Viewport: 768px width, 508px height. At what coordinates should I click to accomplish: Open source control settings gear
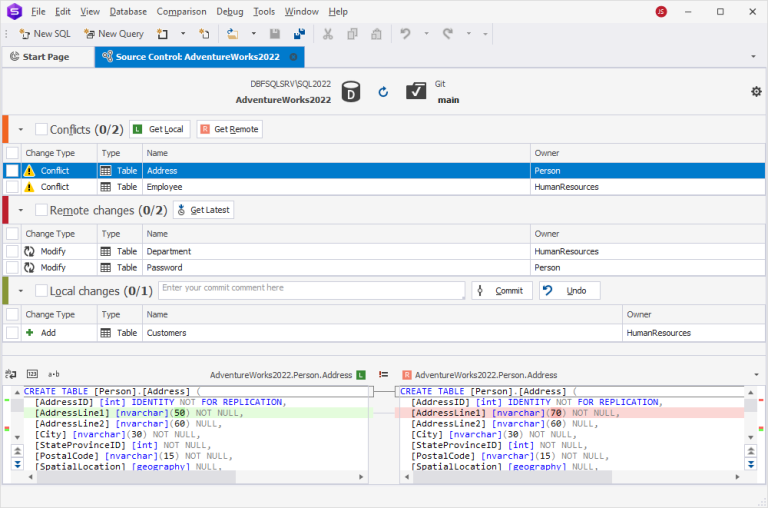click(756, 92)
